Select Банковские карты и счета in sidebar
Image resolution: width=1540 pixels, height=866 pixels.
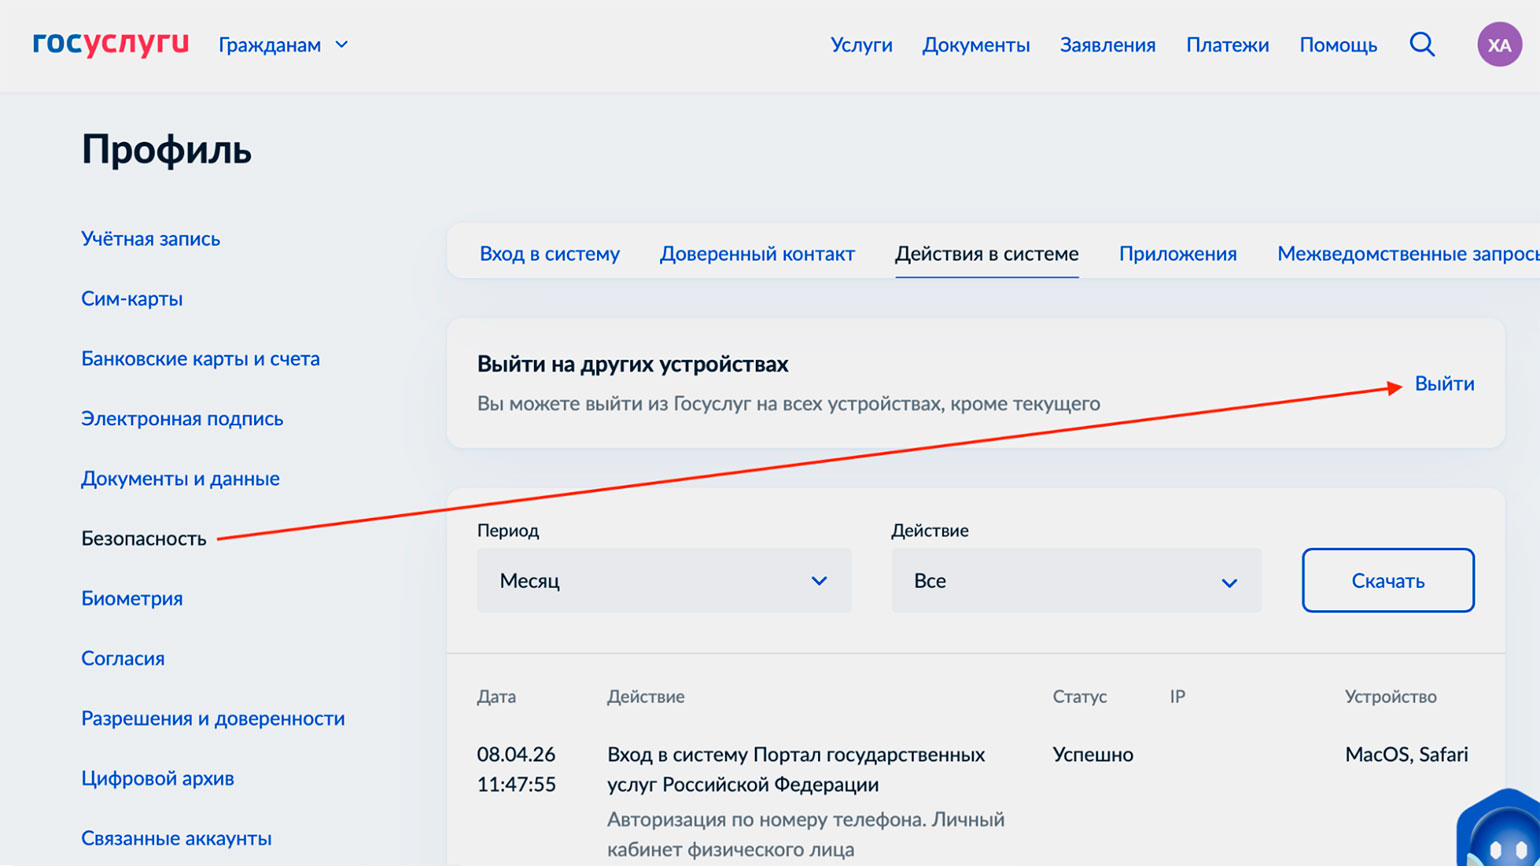pos(200,359)
